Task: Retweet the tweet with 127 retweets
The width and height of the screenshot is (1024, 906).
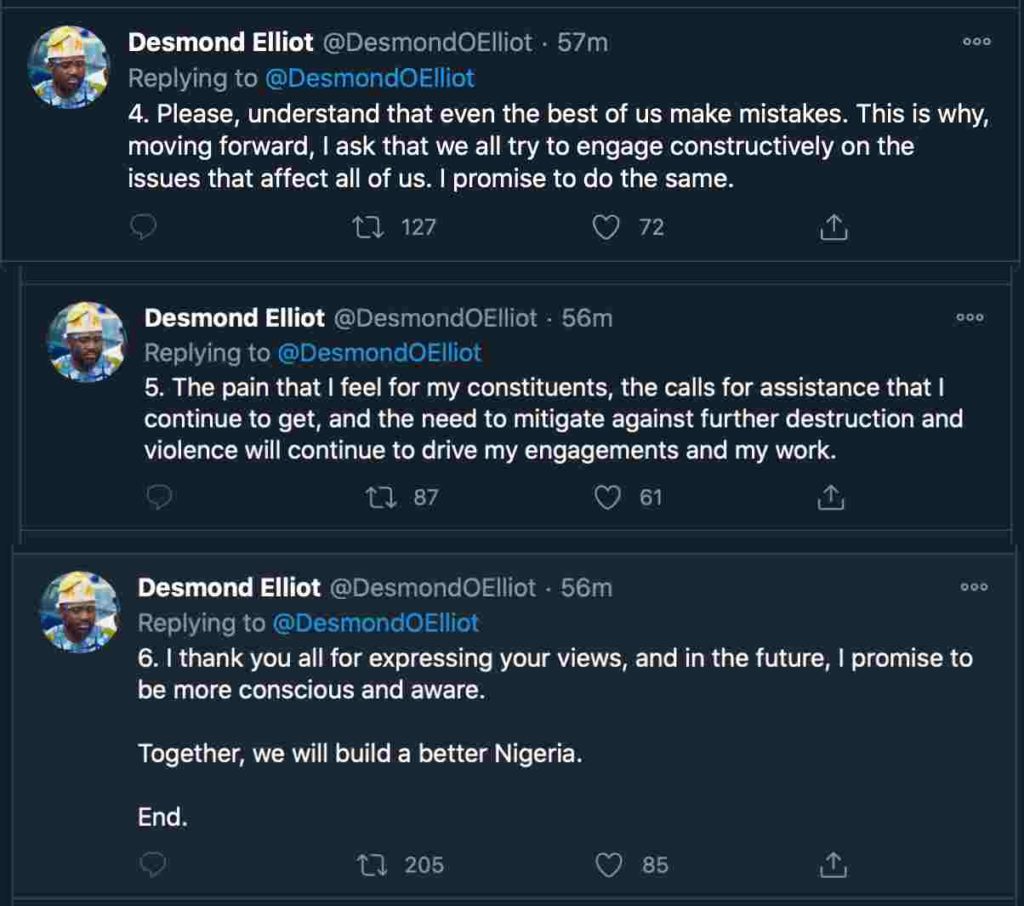Action: 367,228
